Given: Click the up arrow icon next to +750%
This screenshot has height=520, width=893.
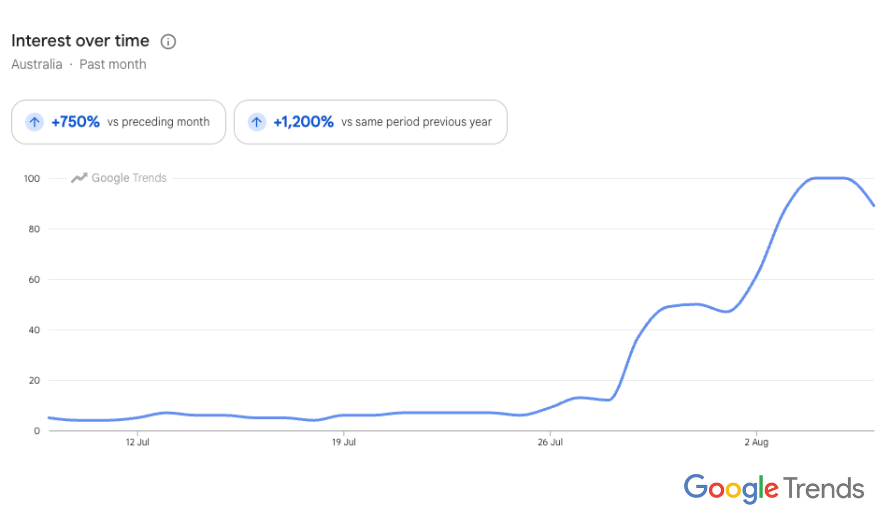Looking at the screenshot, I should [35, 122].
